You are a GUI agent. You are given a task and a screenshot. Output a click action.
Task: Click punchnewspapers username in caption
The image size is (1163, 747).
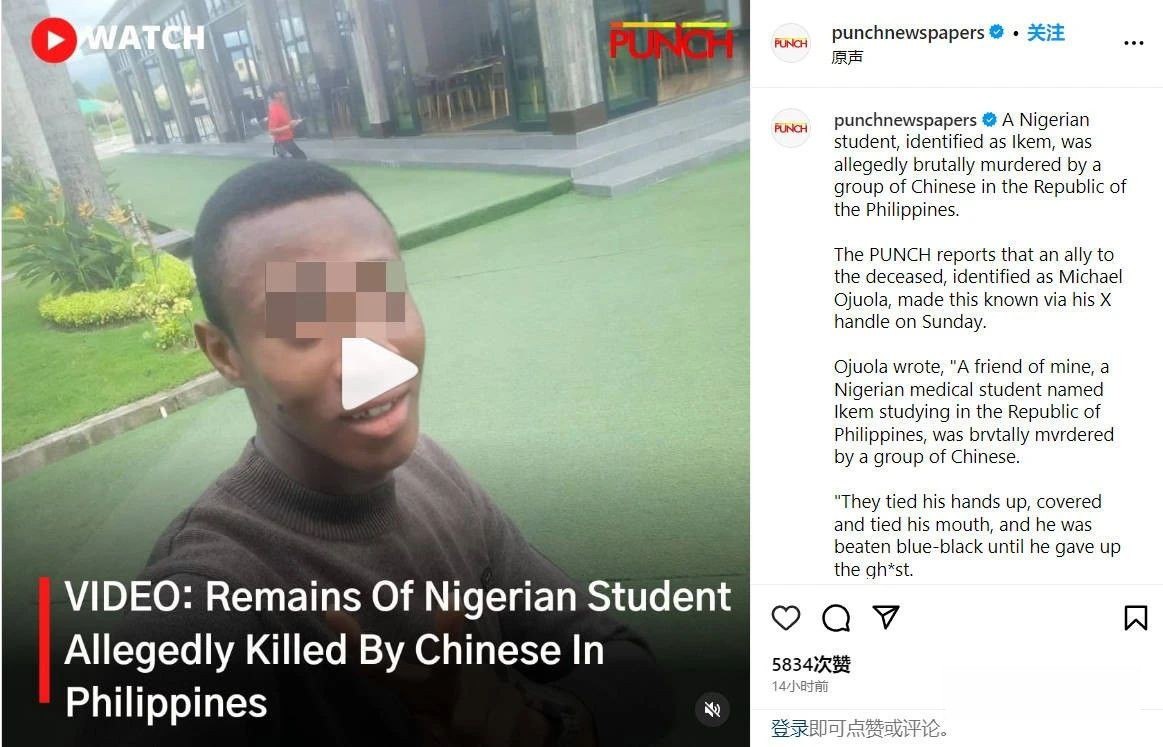coord(905,119)
